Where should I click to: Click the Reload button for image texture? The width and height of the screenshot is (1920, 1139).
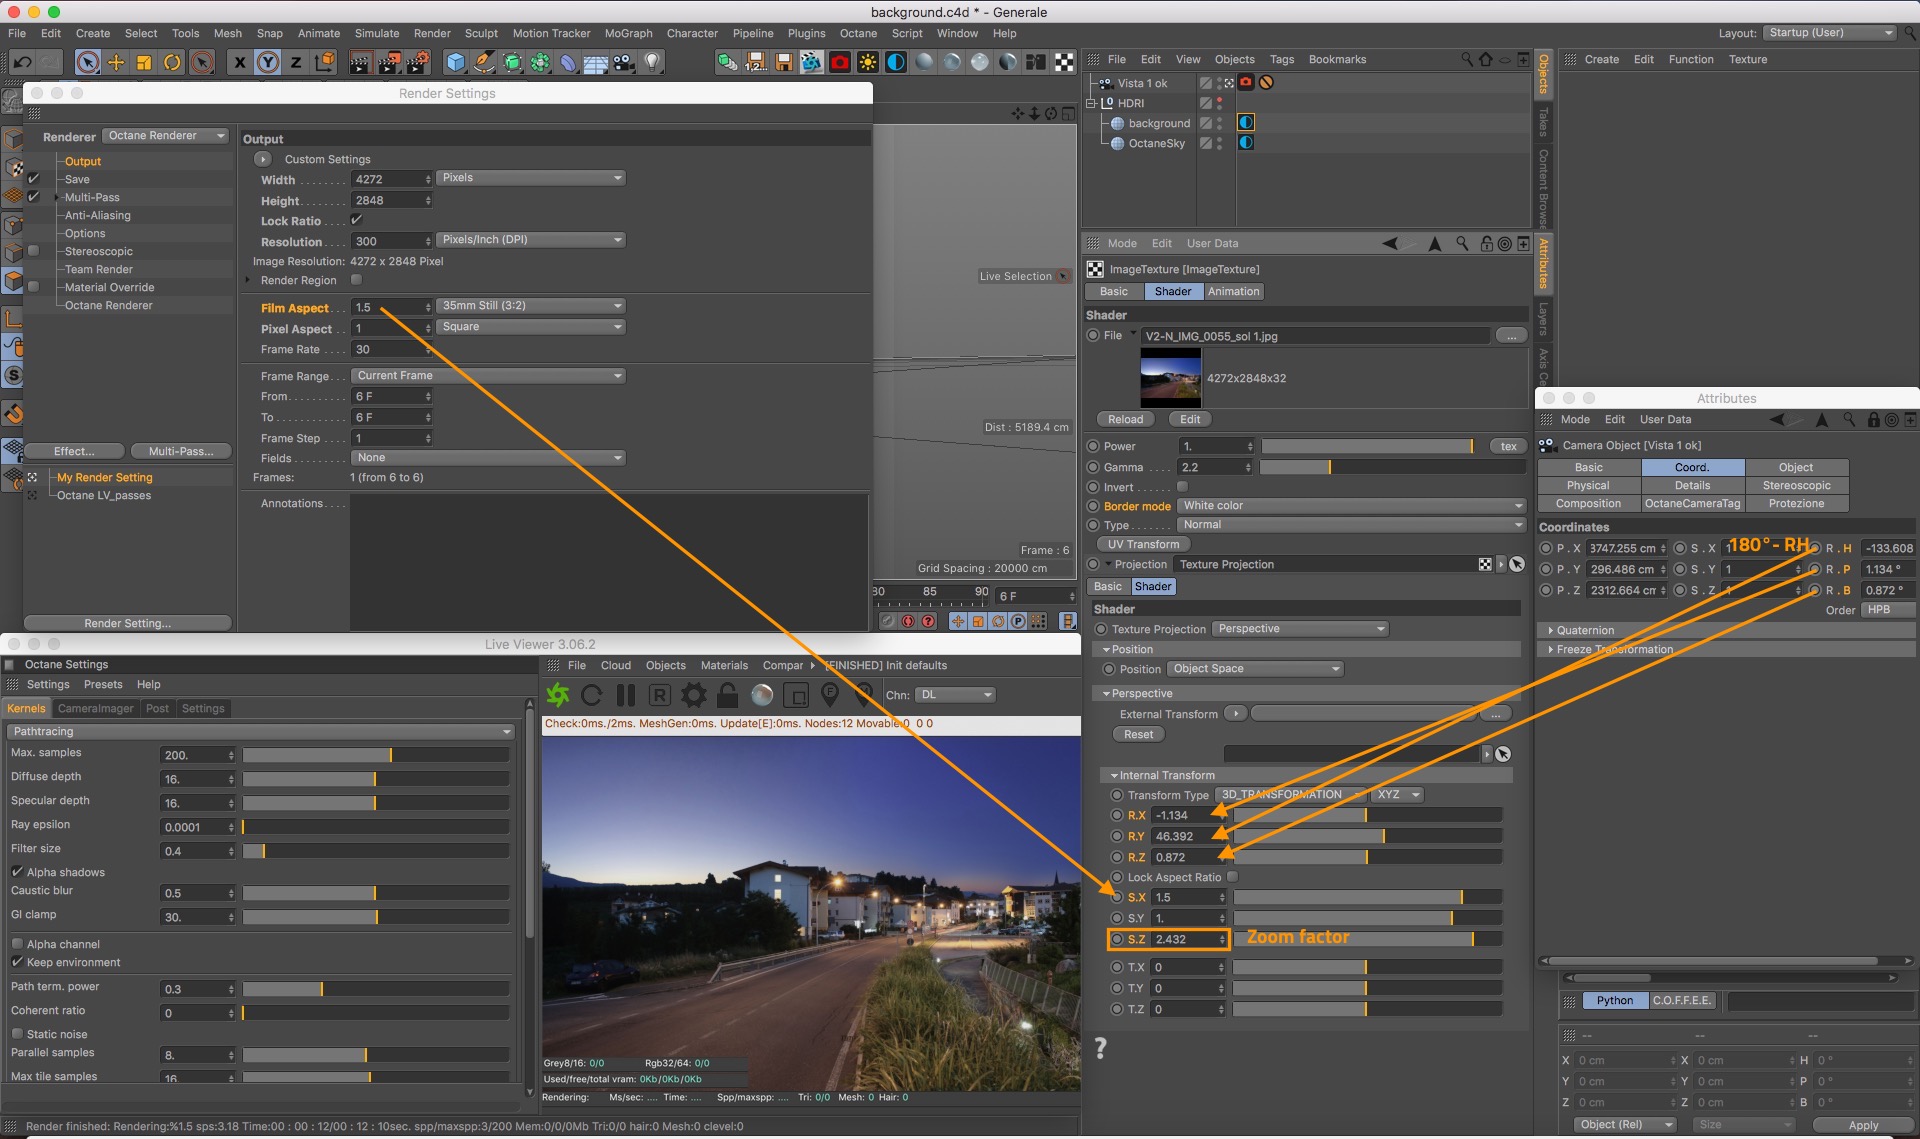1125,419
